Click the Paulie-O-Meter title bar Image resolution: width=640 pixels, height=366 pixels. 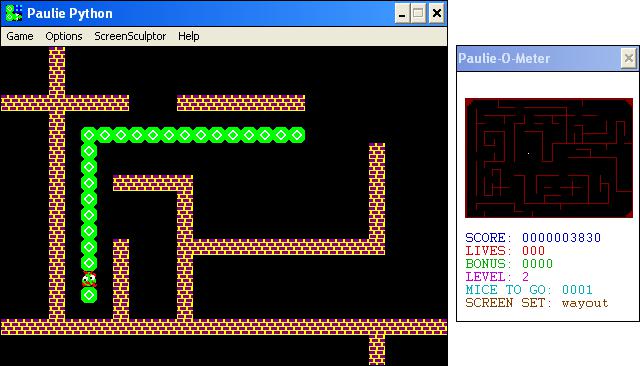tap(539, 58)
